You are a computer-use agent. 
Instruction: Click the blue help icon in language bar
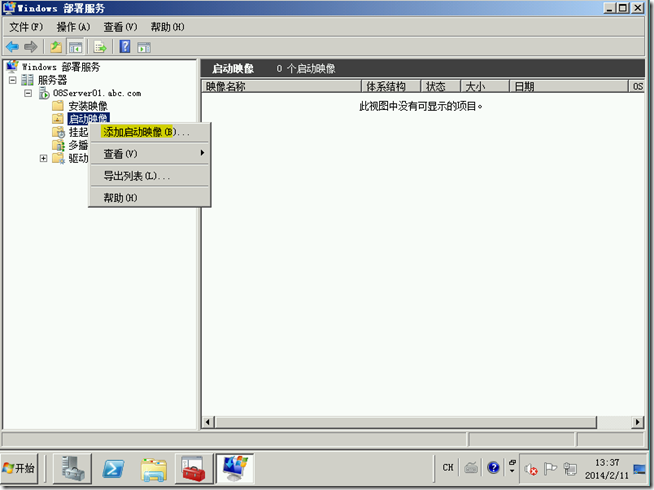tap(493, 467)
